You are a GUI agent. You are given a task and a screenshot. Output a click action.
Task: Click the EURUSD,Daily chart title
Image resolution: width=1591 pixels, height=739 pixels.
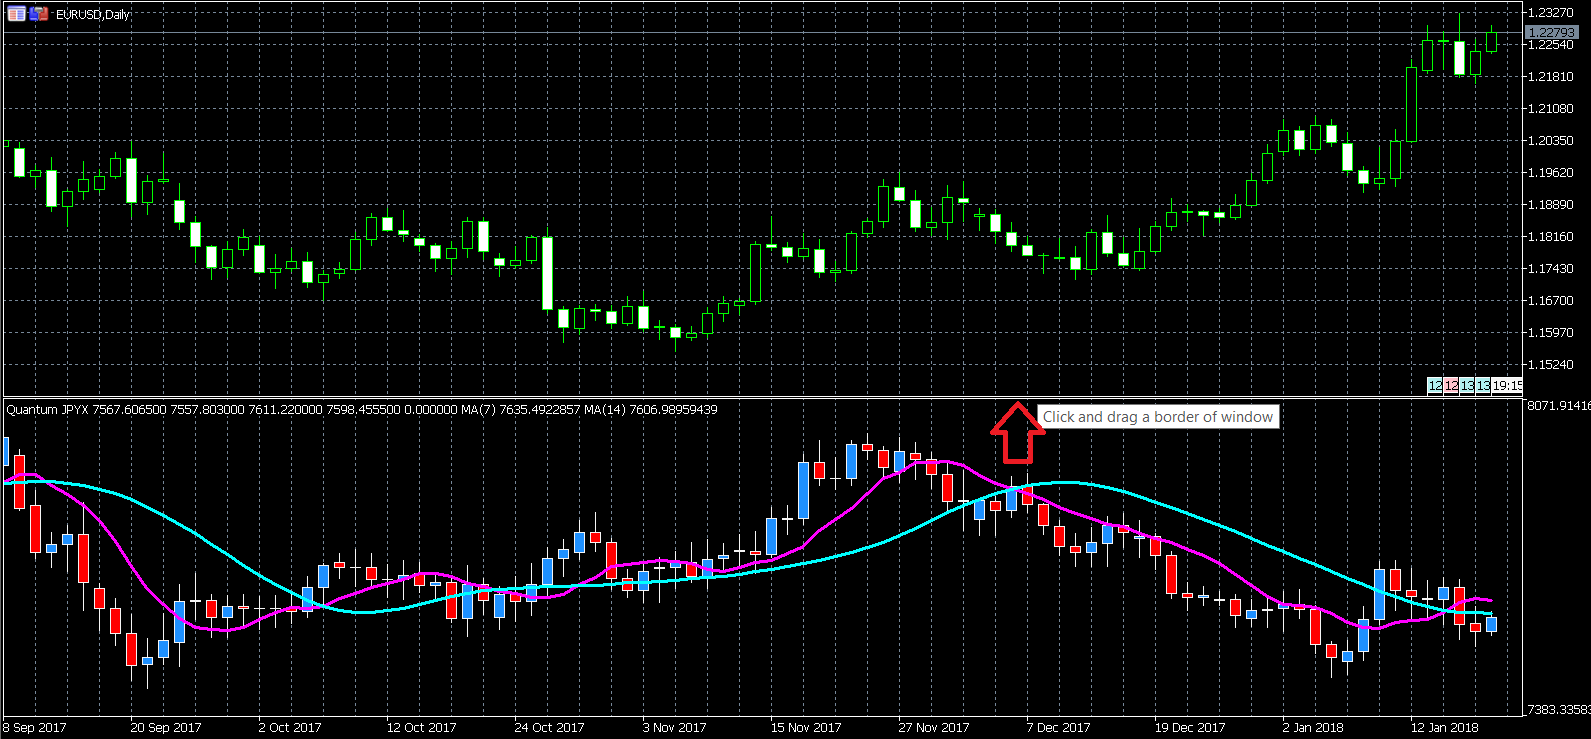(x=93, y=15)
